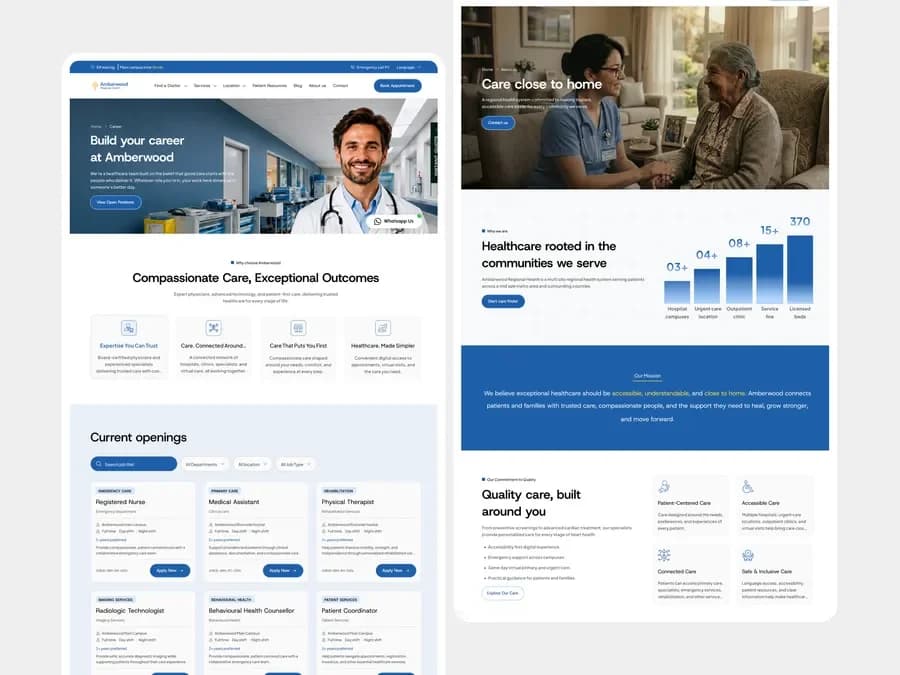Click the Current openings heading
900x675 pixels.
pos(138,437)
